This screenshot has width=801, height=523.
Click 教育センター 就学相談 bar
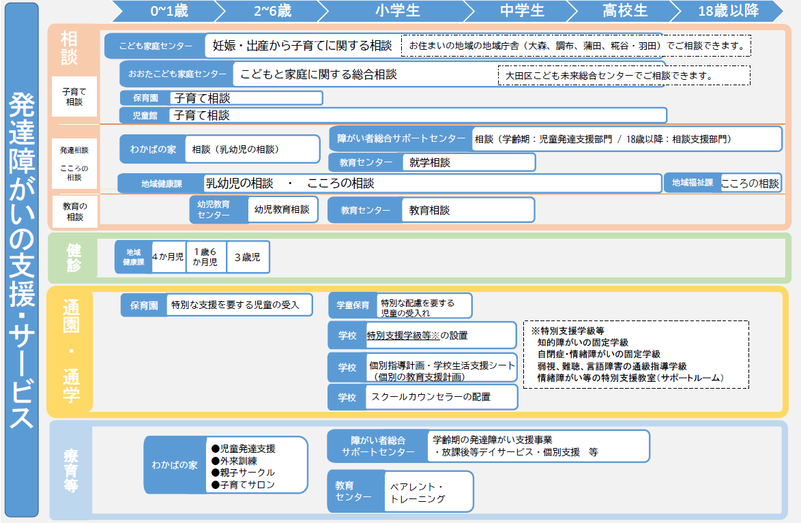coord(432,162)
